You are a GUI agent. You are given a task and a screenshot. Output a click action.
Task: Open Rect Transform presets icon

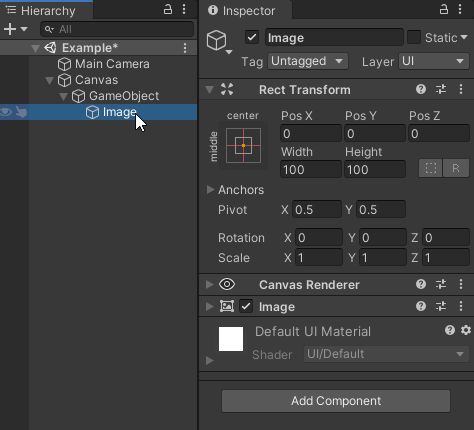point(441,89)
